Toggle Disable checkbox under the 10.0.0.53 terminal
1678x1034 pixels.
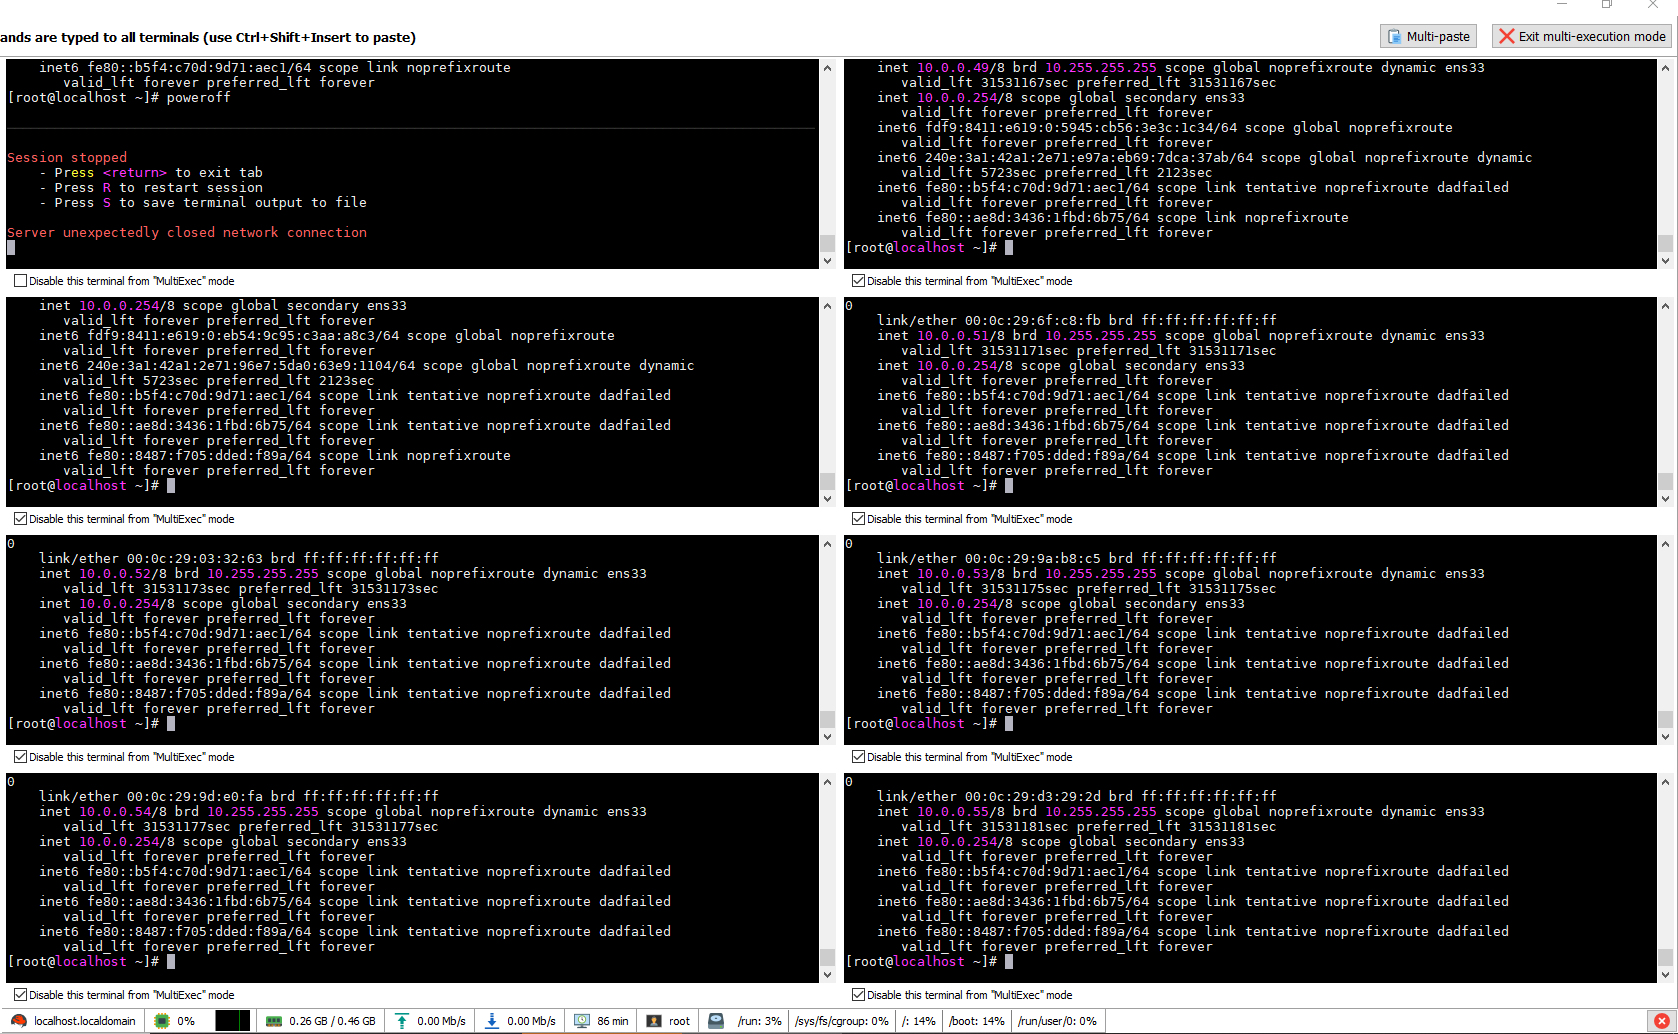pos(858,757)
